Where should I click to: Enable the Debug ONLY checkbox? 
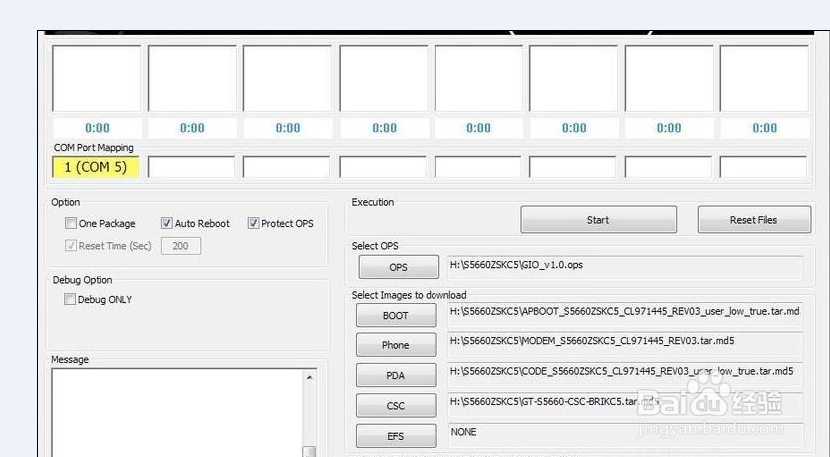[70, 299]
